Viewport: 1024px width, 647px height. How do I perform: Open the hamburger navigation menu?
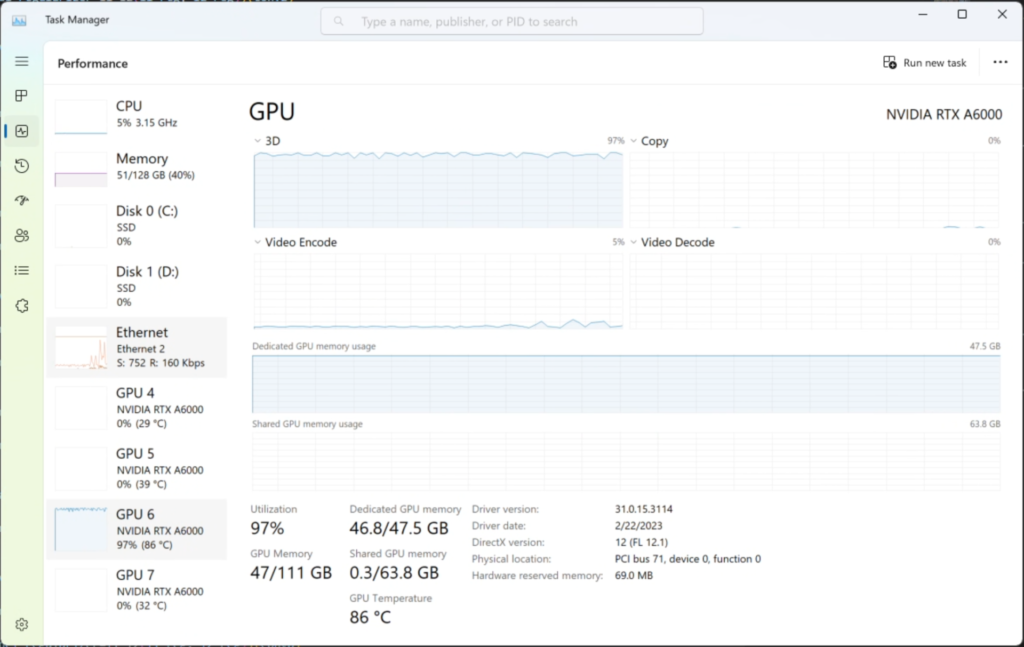(x=21, y=62)
